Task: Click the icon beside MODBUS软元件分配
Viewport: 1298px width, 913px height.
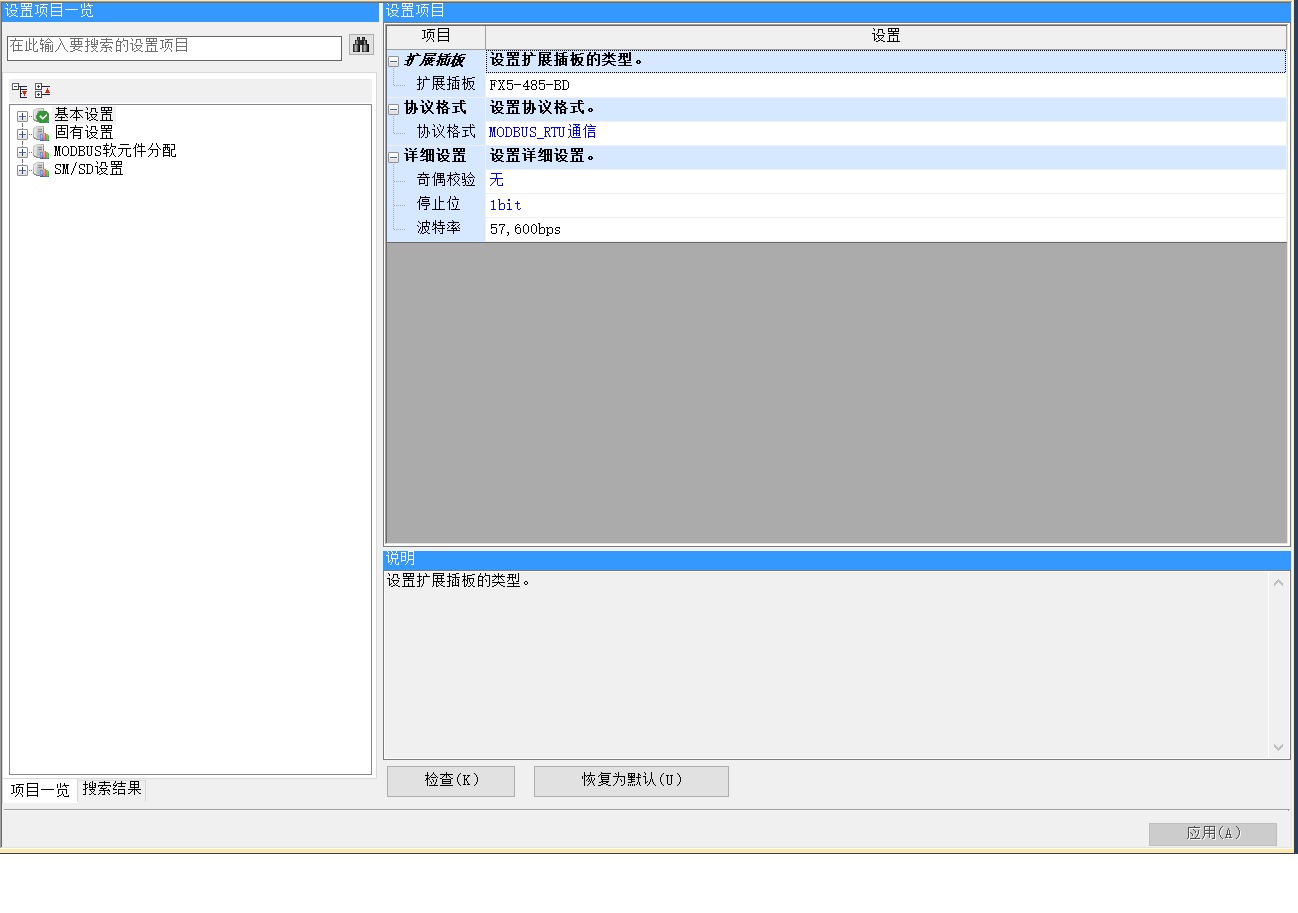Action: pyautogui.click(x=41, y=152)
